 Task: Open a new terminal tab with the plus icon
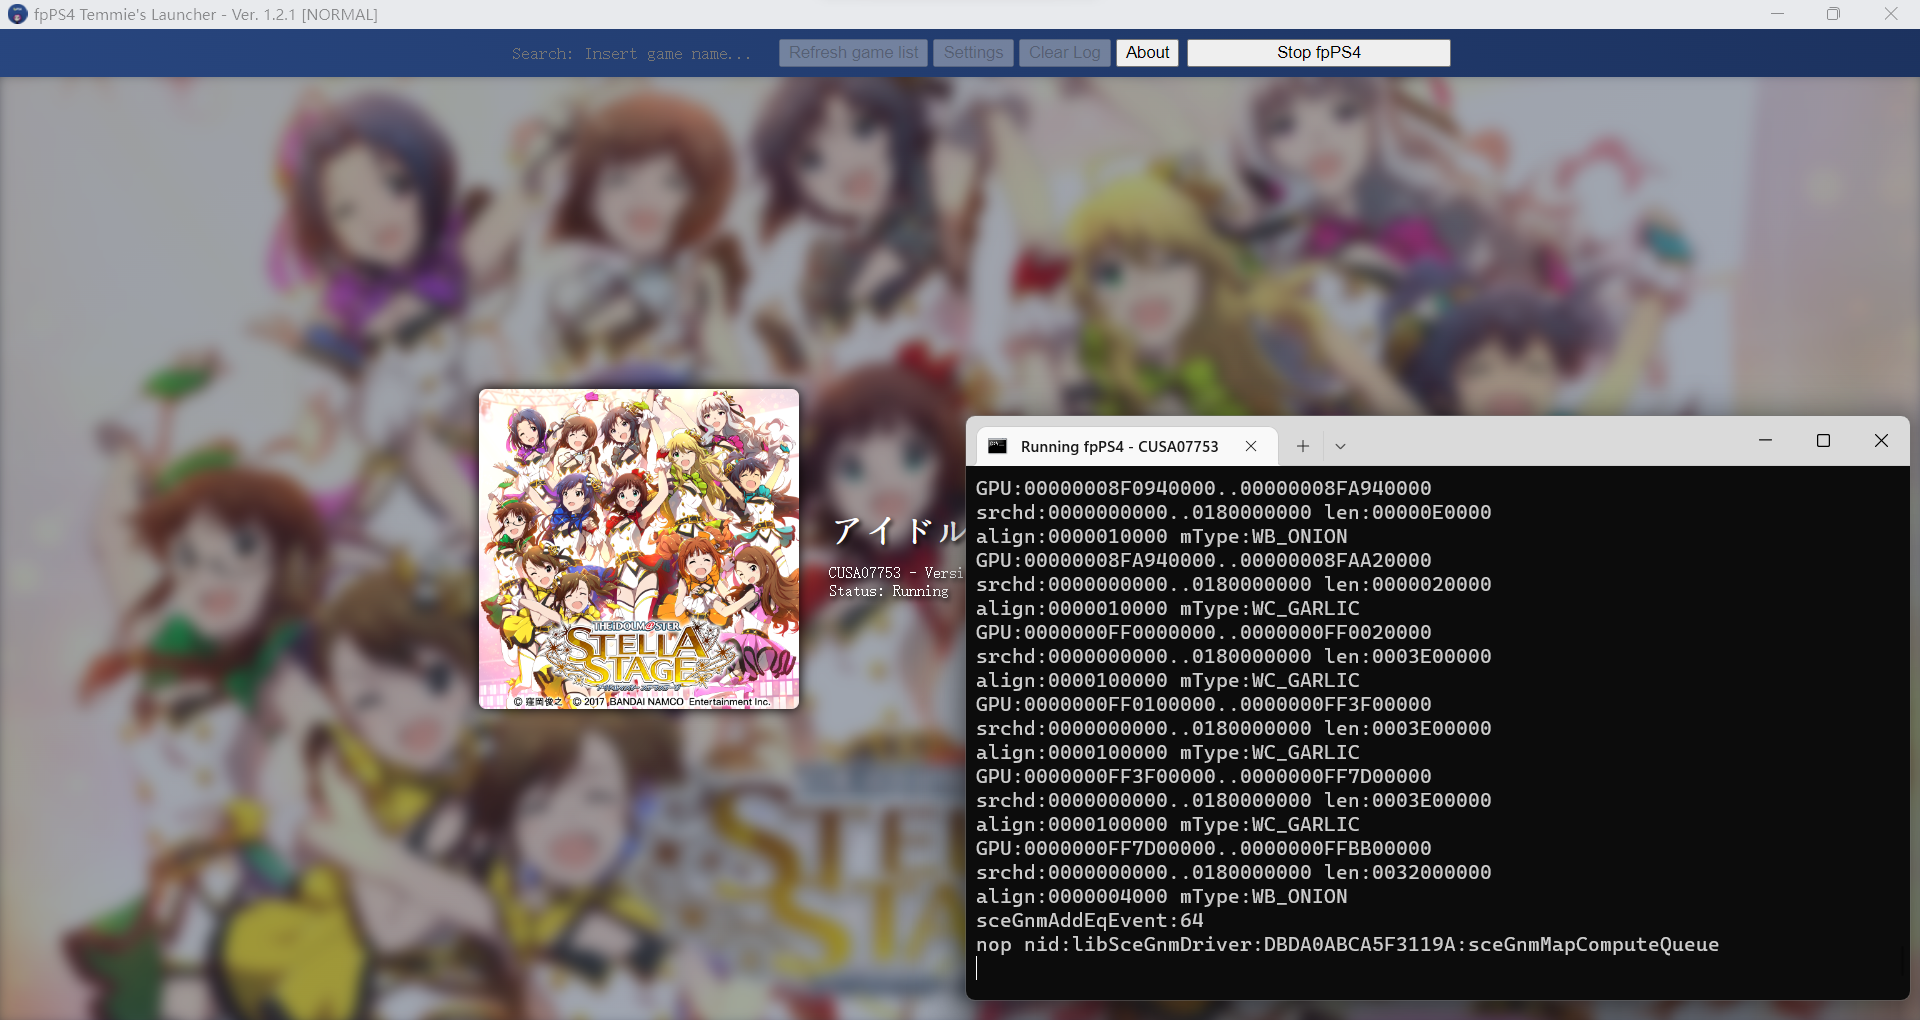point(1301,446)
